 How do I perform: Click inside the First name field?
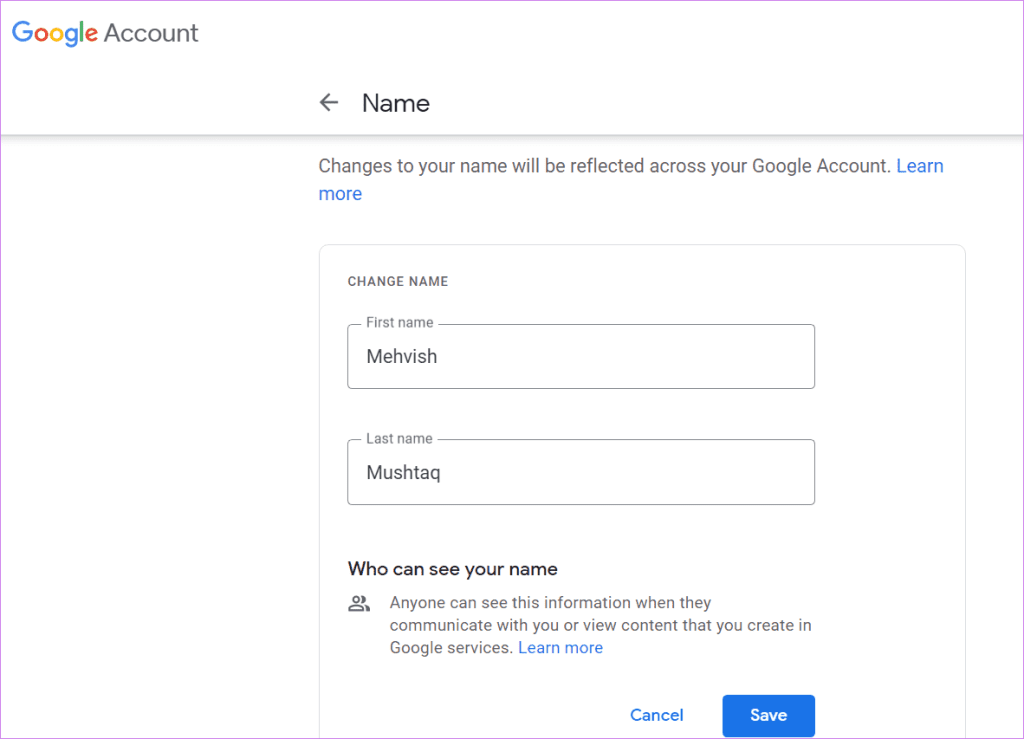580,357
